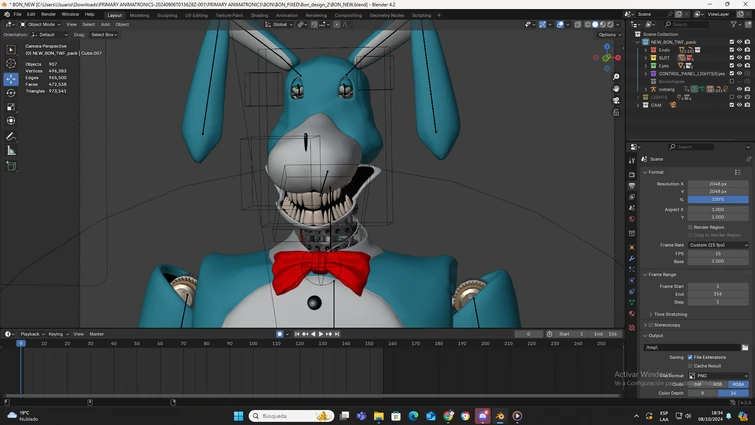Choose the Rotate tool
This screenshot has height=425, width=755.
tap(11, 92)
